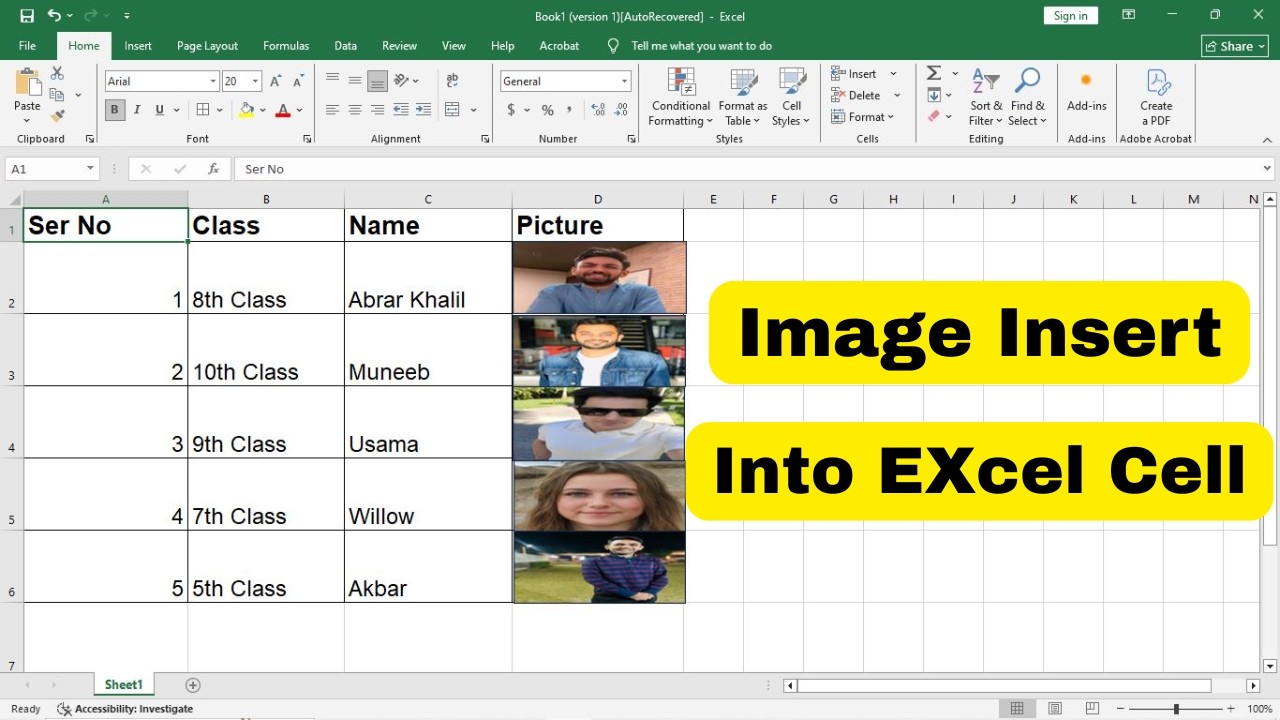Toggle Bottom Align
This screenshot has height=720, width=1280.
[x=377, y=81]
